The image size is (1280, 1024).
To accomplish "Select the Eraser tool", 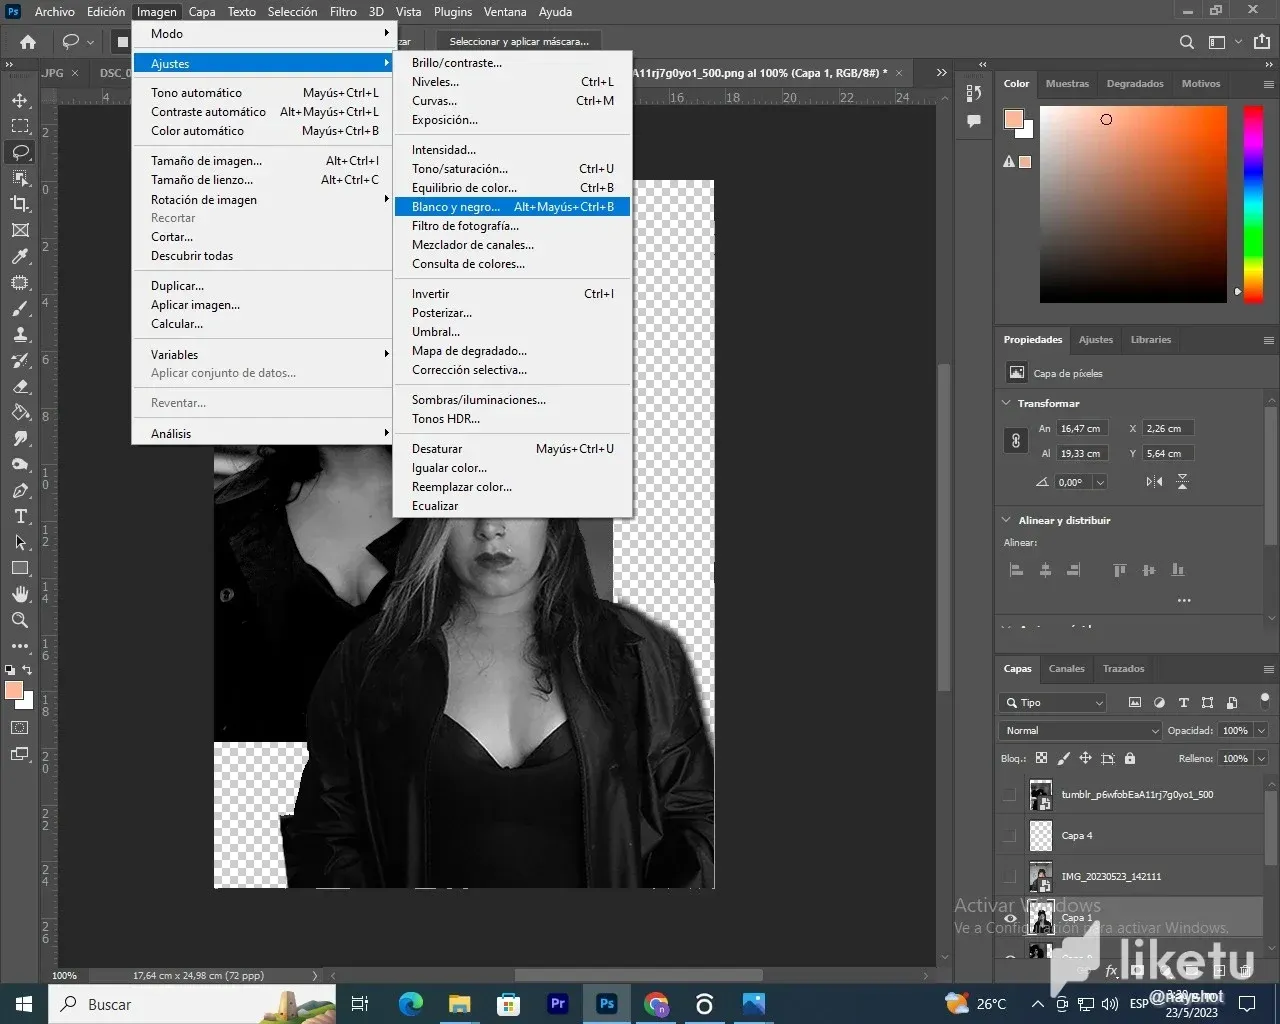I will click(x=20, y=386).
